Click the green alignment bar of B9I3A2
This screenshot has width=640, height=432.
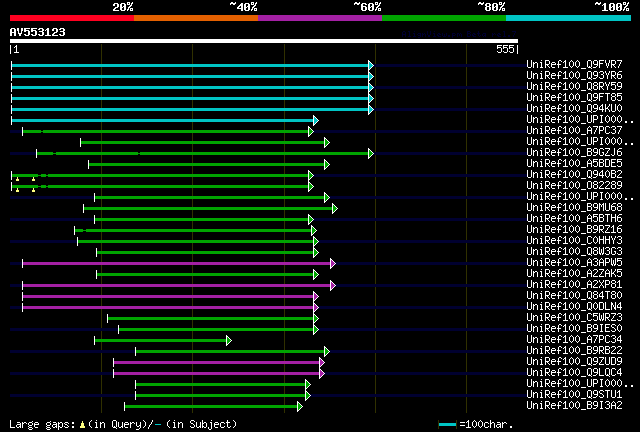pyautogui.click(x=211, y=407)
